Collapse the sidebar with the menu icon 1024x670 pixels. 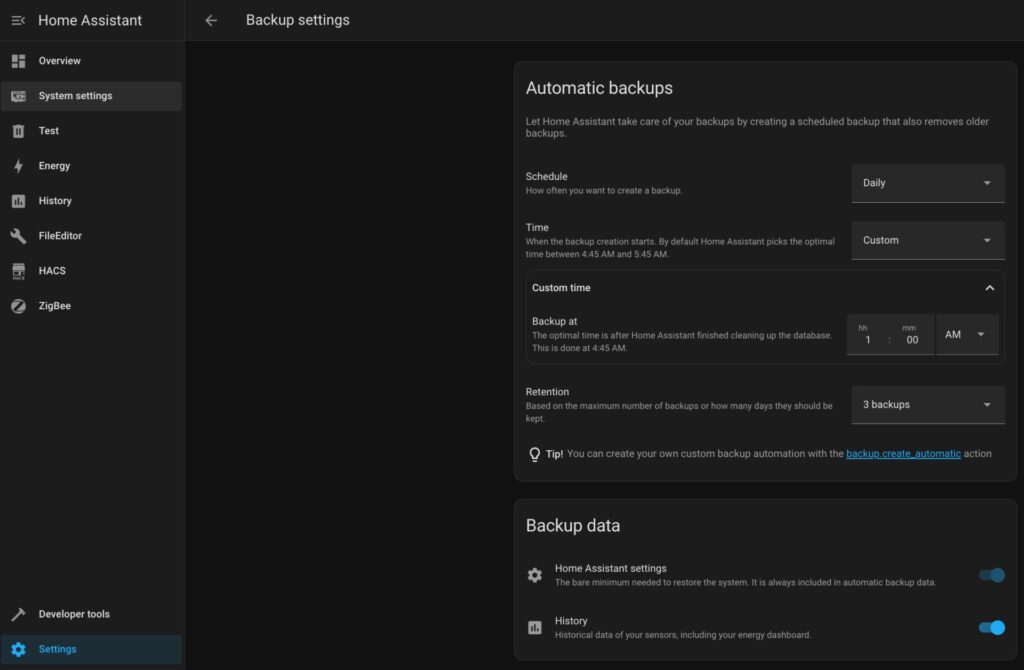18,20
